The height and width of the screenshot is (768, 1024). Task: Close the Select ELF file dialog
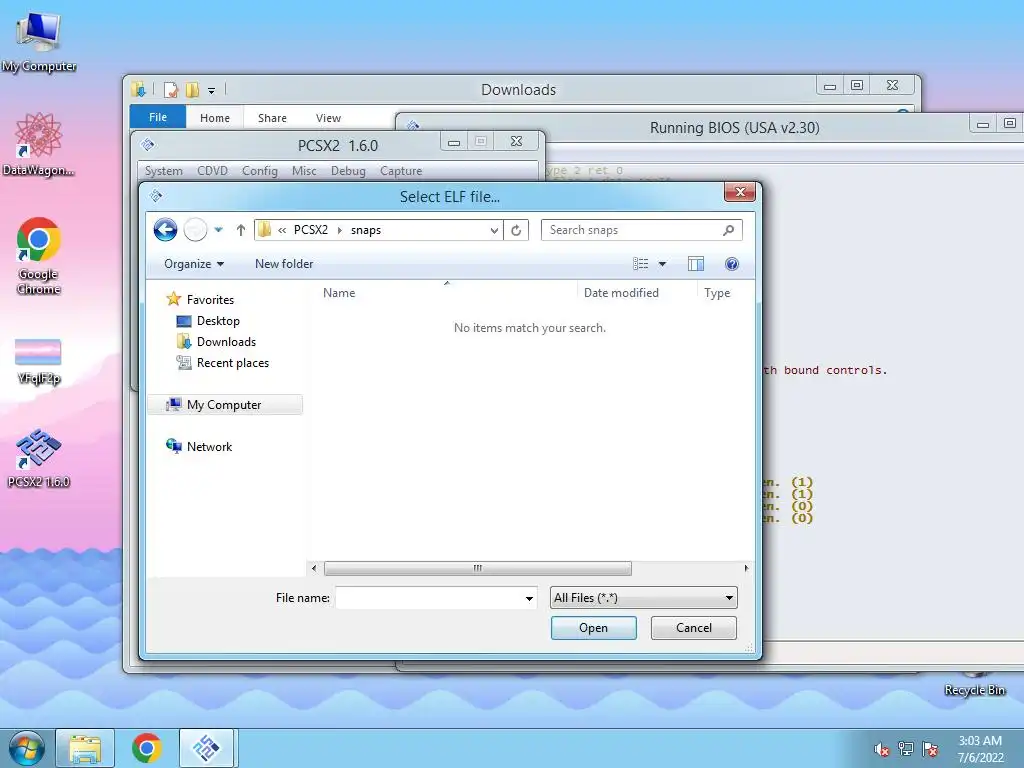click(740, 192)
